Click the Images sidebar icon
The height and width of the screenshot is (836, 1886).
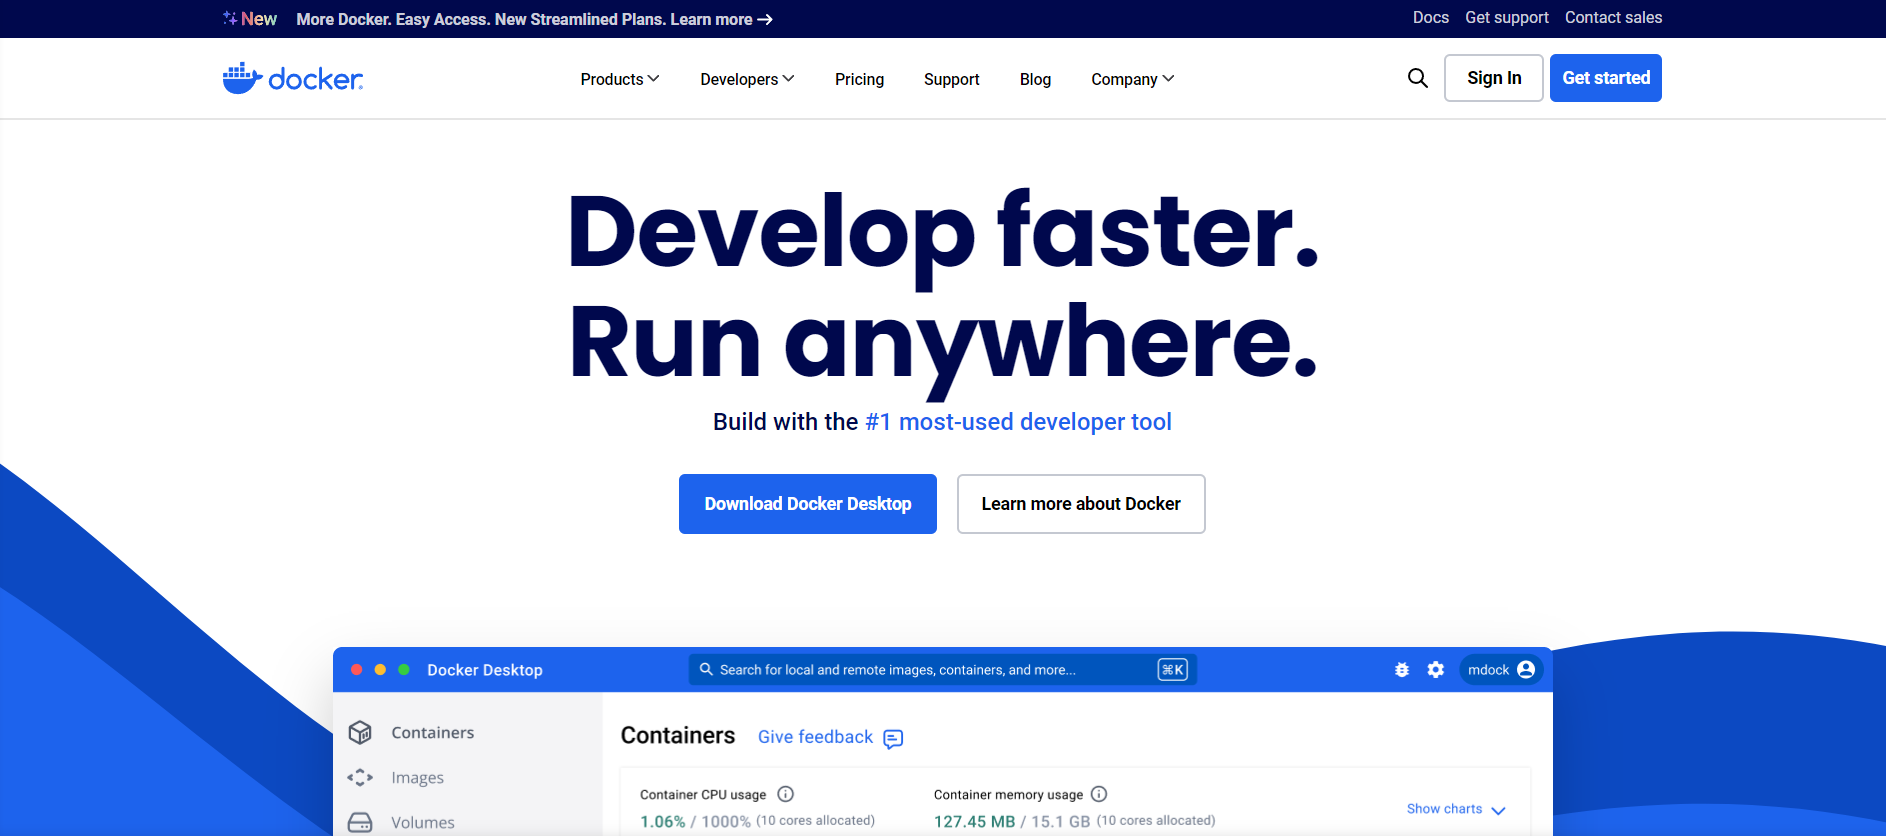(360, 777)
